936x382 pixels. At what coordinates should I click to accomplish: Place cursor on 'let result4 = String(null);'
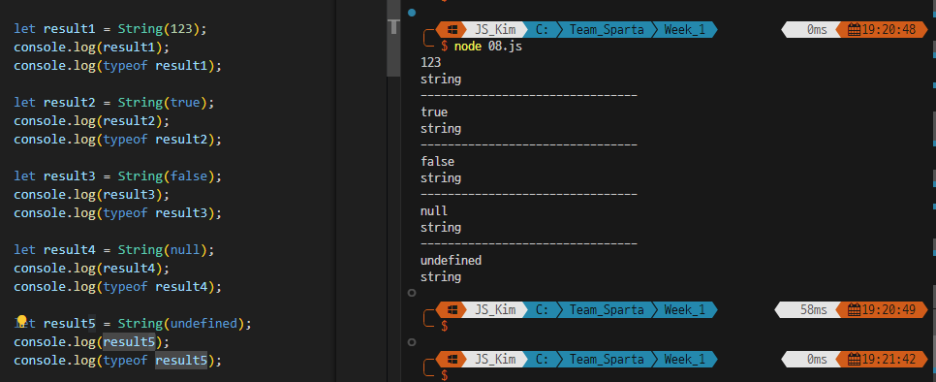click(x=114, y=249)
